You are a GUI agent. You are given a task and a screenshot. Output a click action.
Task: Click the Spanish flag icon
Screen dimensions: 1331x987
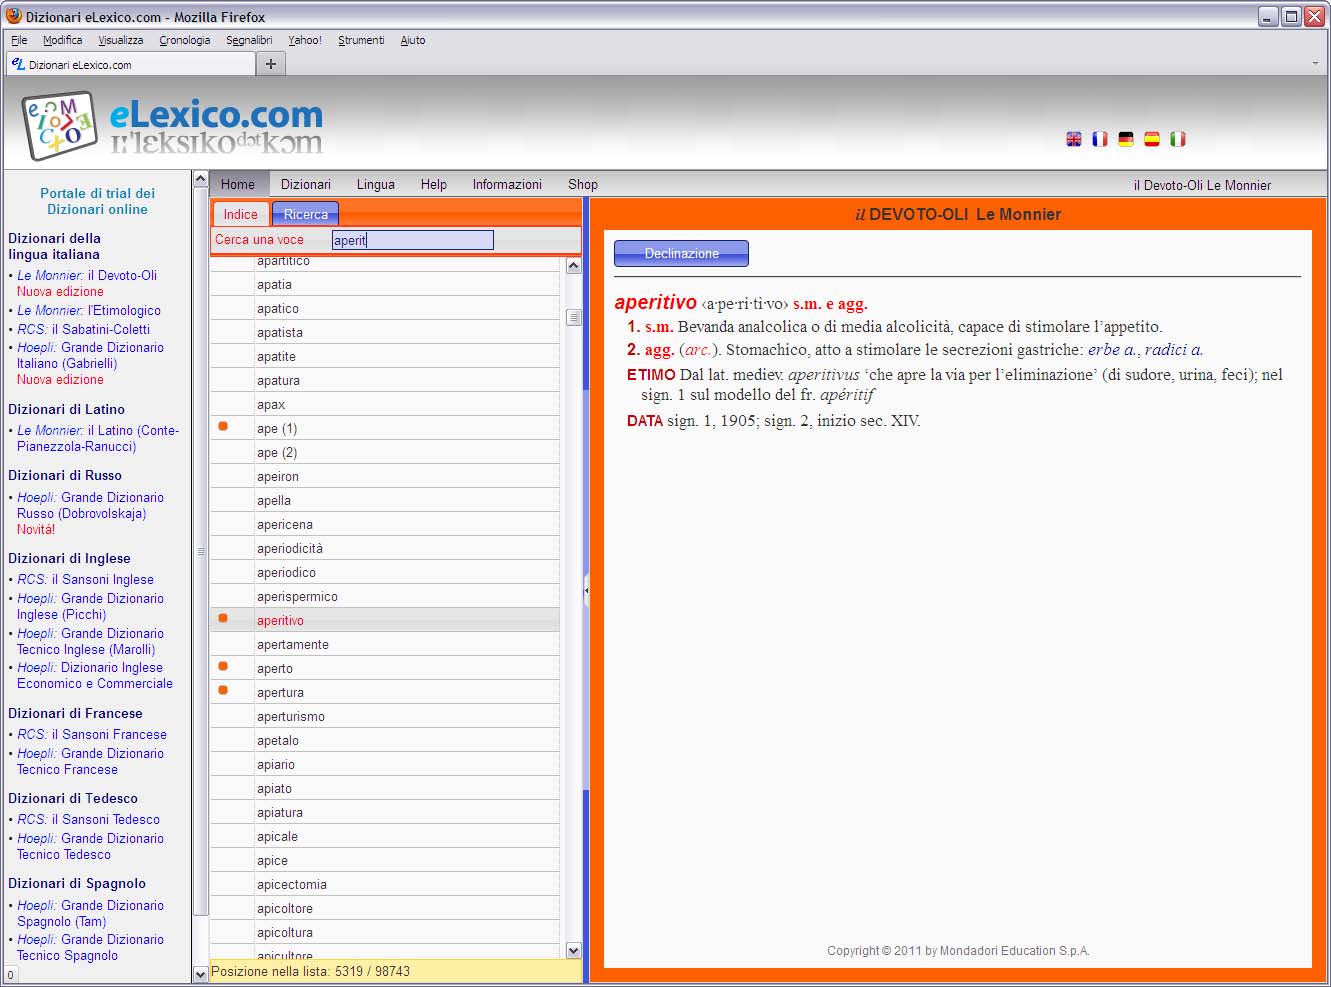pos(1152,139)
